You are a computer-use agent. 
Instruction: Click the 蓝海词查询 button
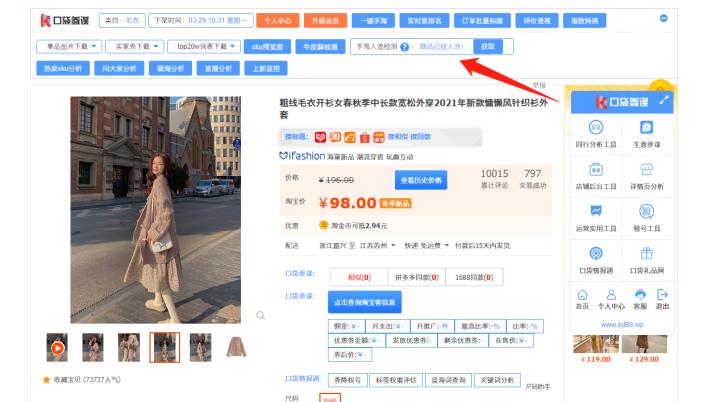(448, 380)
